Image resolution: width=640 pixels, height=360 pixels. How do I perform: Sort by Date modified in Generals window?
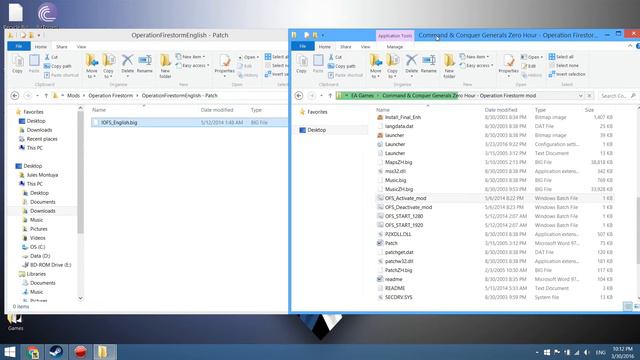click(501, 110)
